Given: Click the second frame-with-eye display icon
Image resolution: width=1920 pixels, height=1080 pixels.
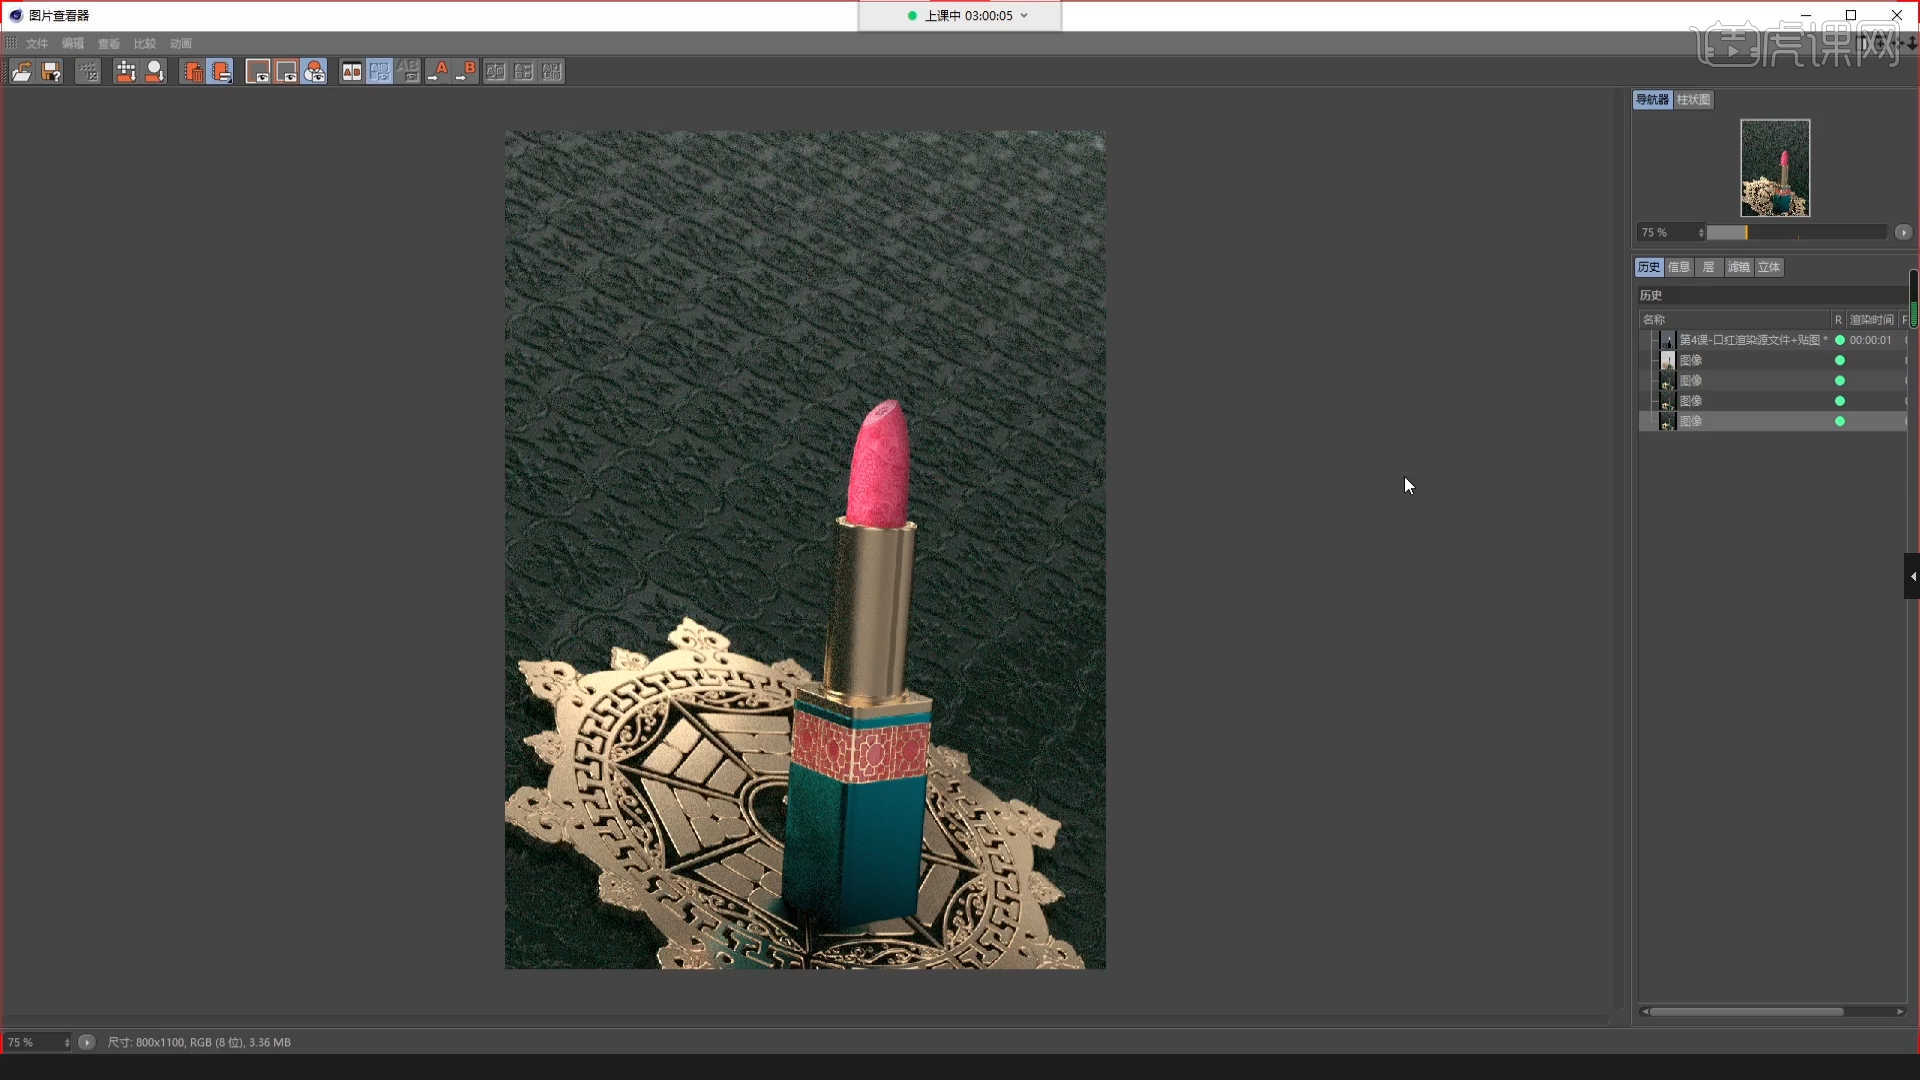Looking at the screenshot, I should [286, 71].
